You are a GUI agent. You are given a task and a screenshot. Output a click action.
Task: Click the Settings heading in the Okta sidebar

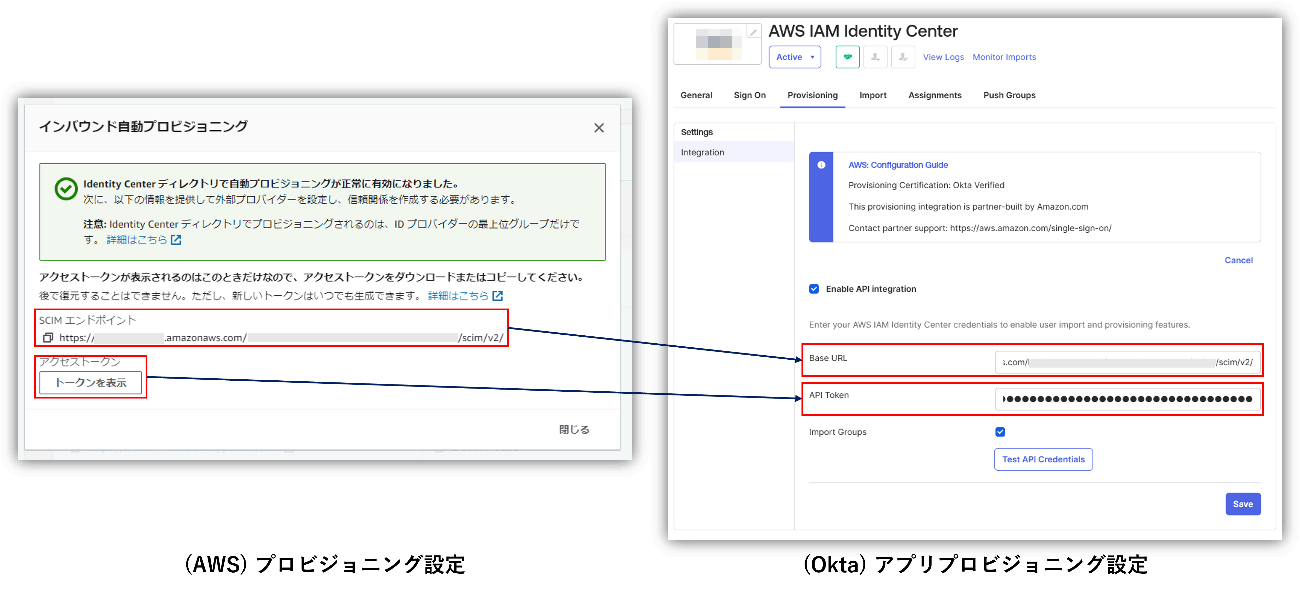[x=697, y=132]
